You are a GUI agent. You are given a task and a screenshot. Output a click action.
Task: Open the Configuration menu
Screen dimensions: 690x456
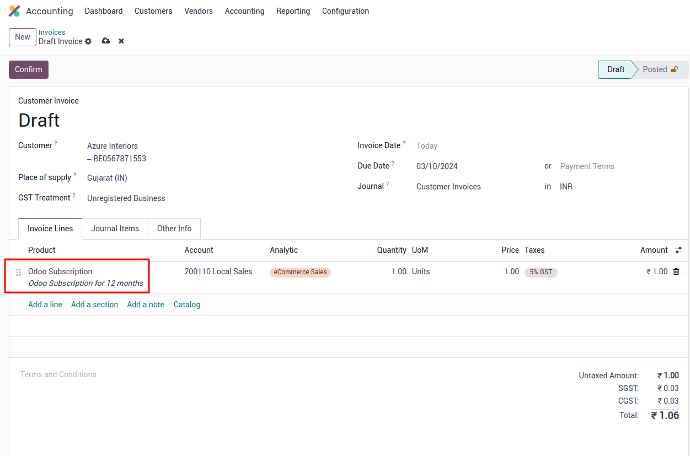(345, 11)
